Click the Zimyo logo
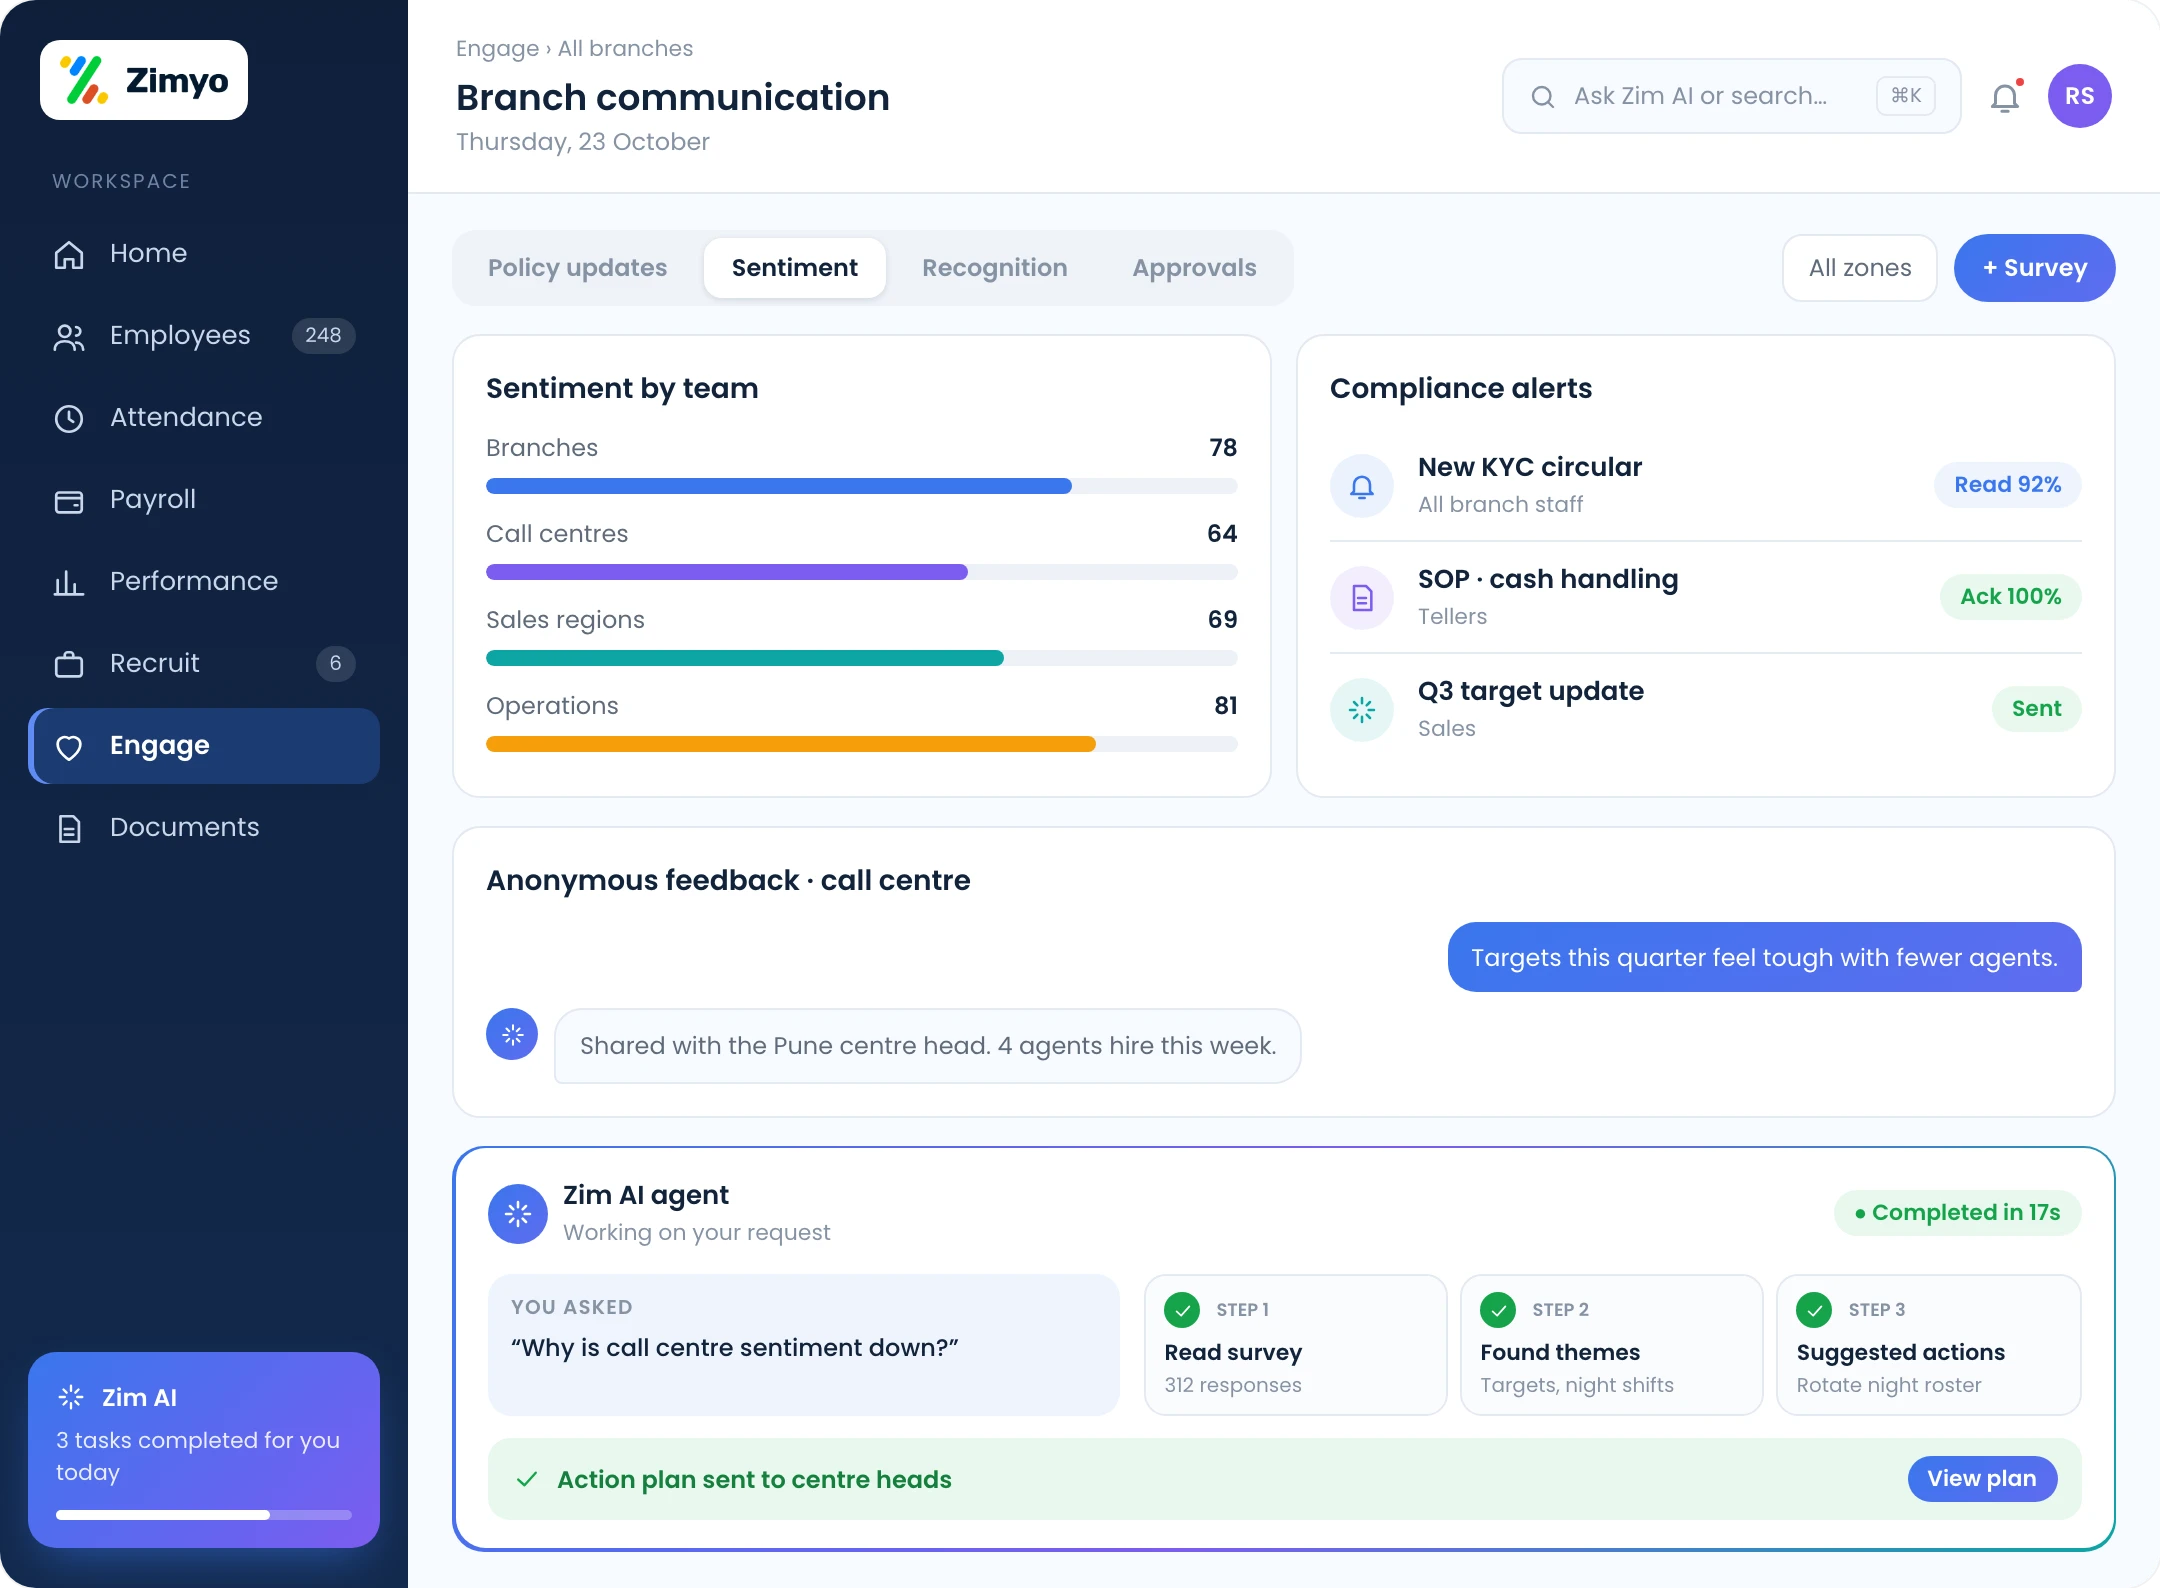 click(x=144, y=80)
